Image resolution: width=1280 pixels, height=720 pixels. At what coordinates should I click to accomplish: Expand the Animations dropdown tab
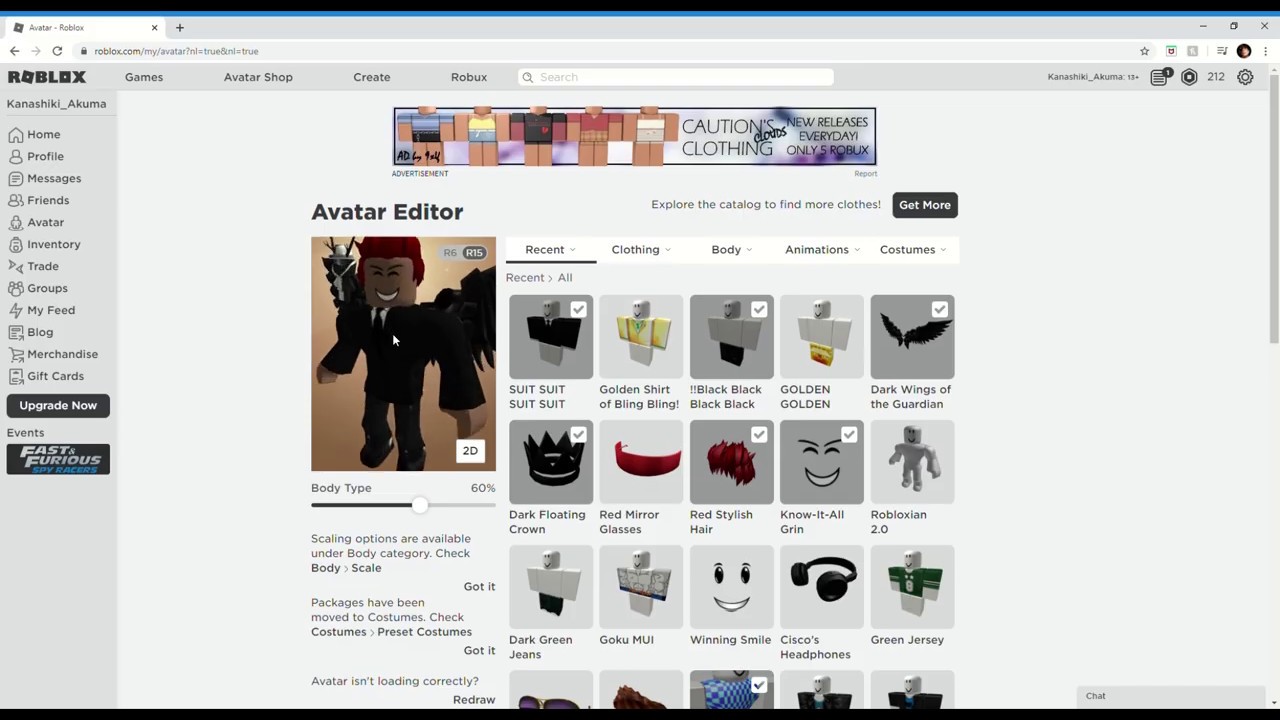click(x=822, y=250)
